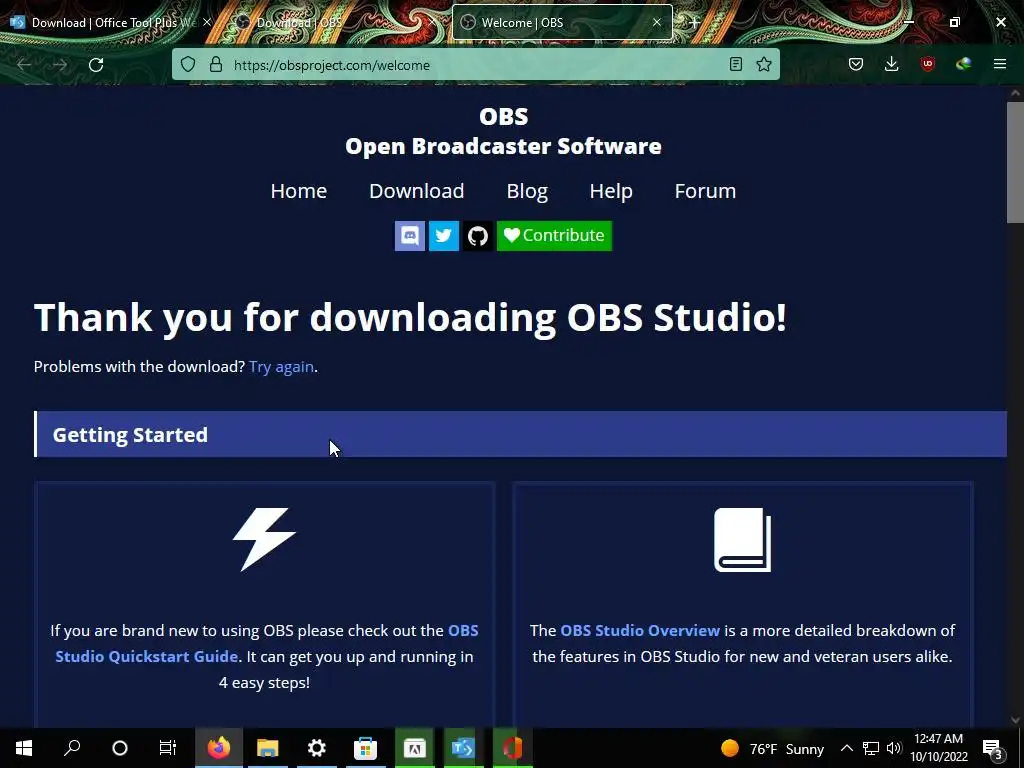Open Task View on taskbar
This screenshot has height=768, width=1024.
pyautogui.click(x=168, y=748)
